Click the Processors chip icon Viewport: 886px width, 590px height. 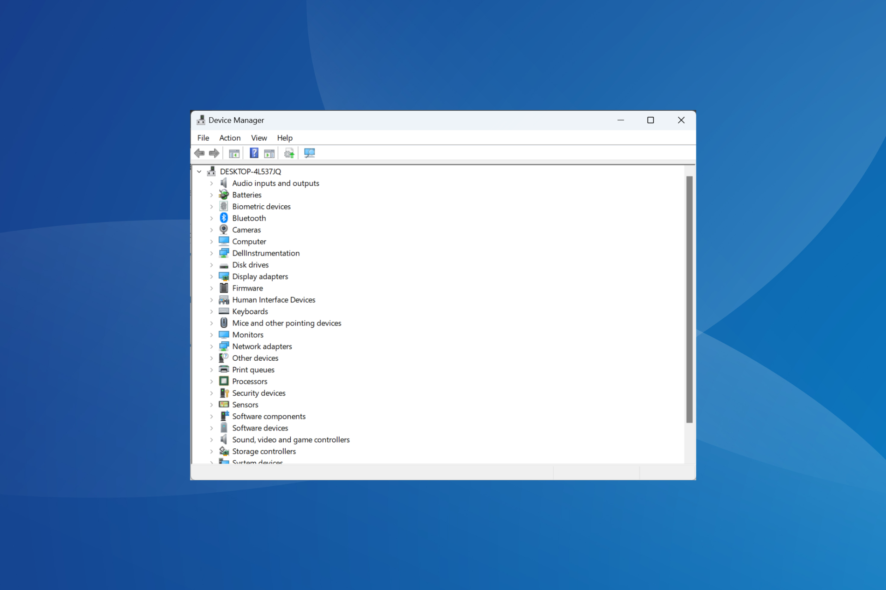224,381
